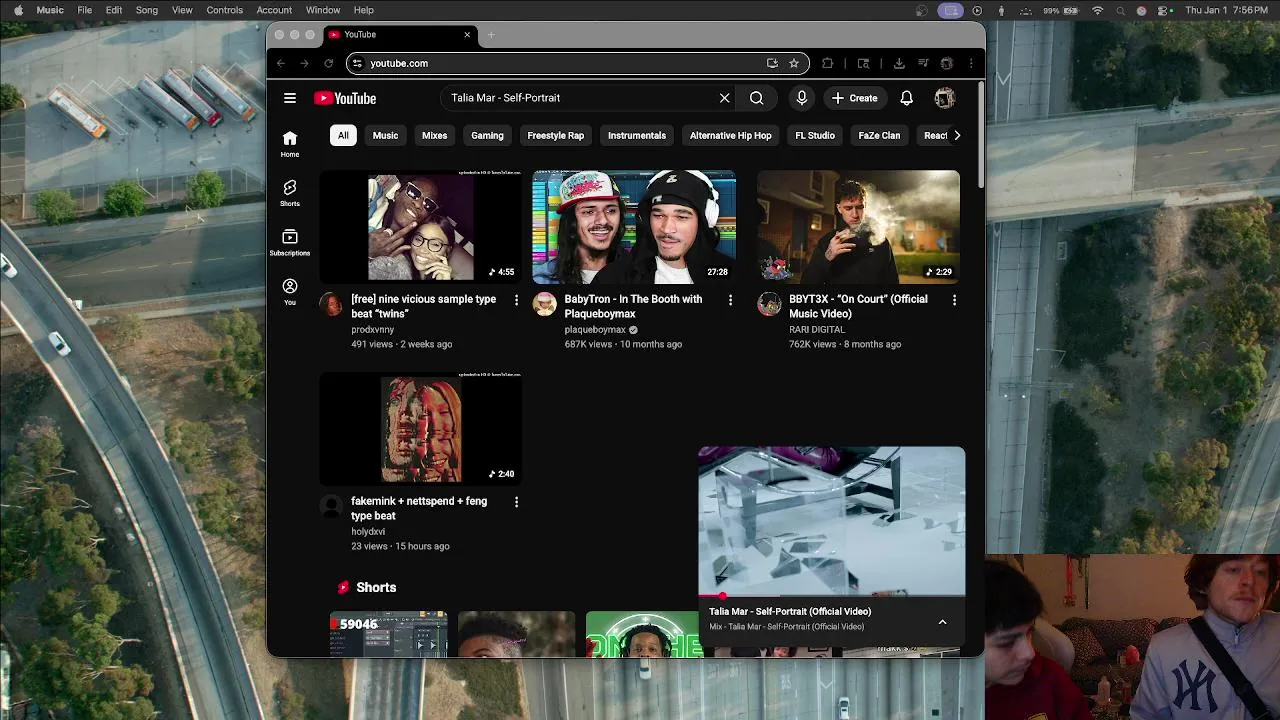Bookmark this page with the star
1280x720 pixels.
click(794, 63)
